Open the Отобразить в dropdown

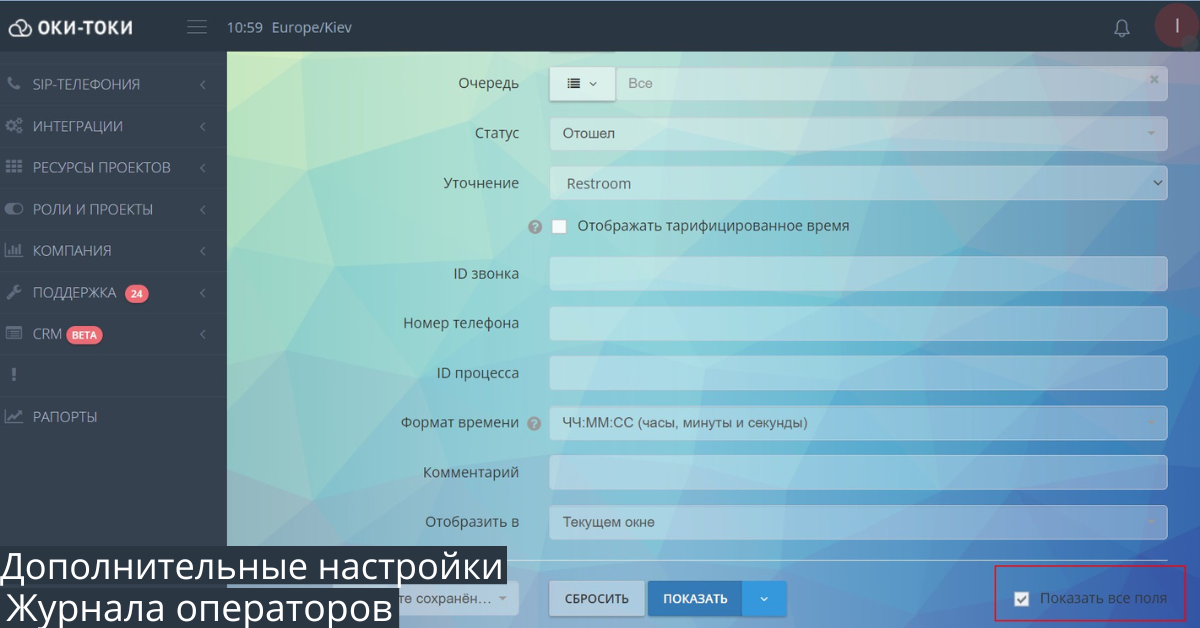pos(858,522)
